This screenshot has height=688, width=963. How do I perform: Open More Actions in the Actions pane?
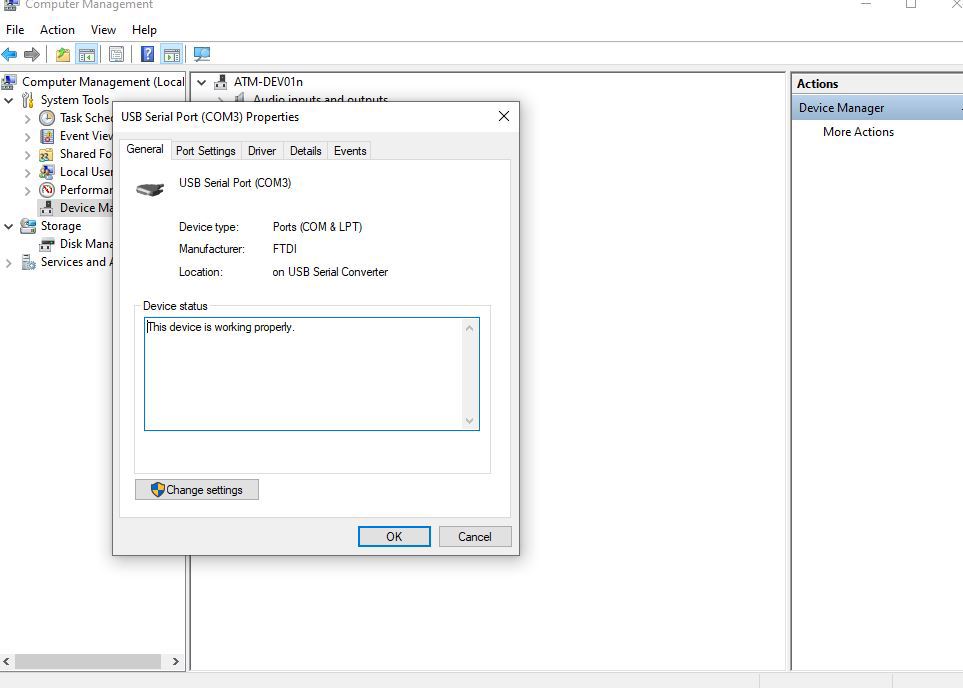pos(857,131)
